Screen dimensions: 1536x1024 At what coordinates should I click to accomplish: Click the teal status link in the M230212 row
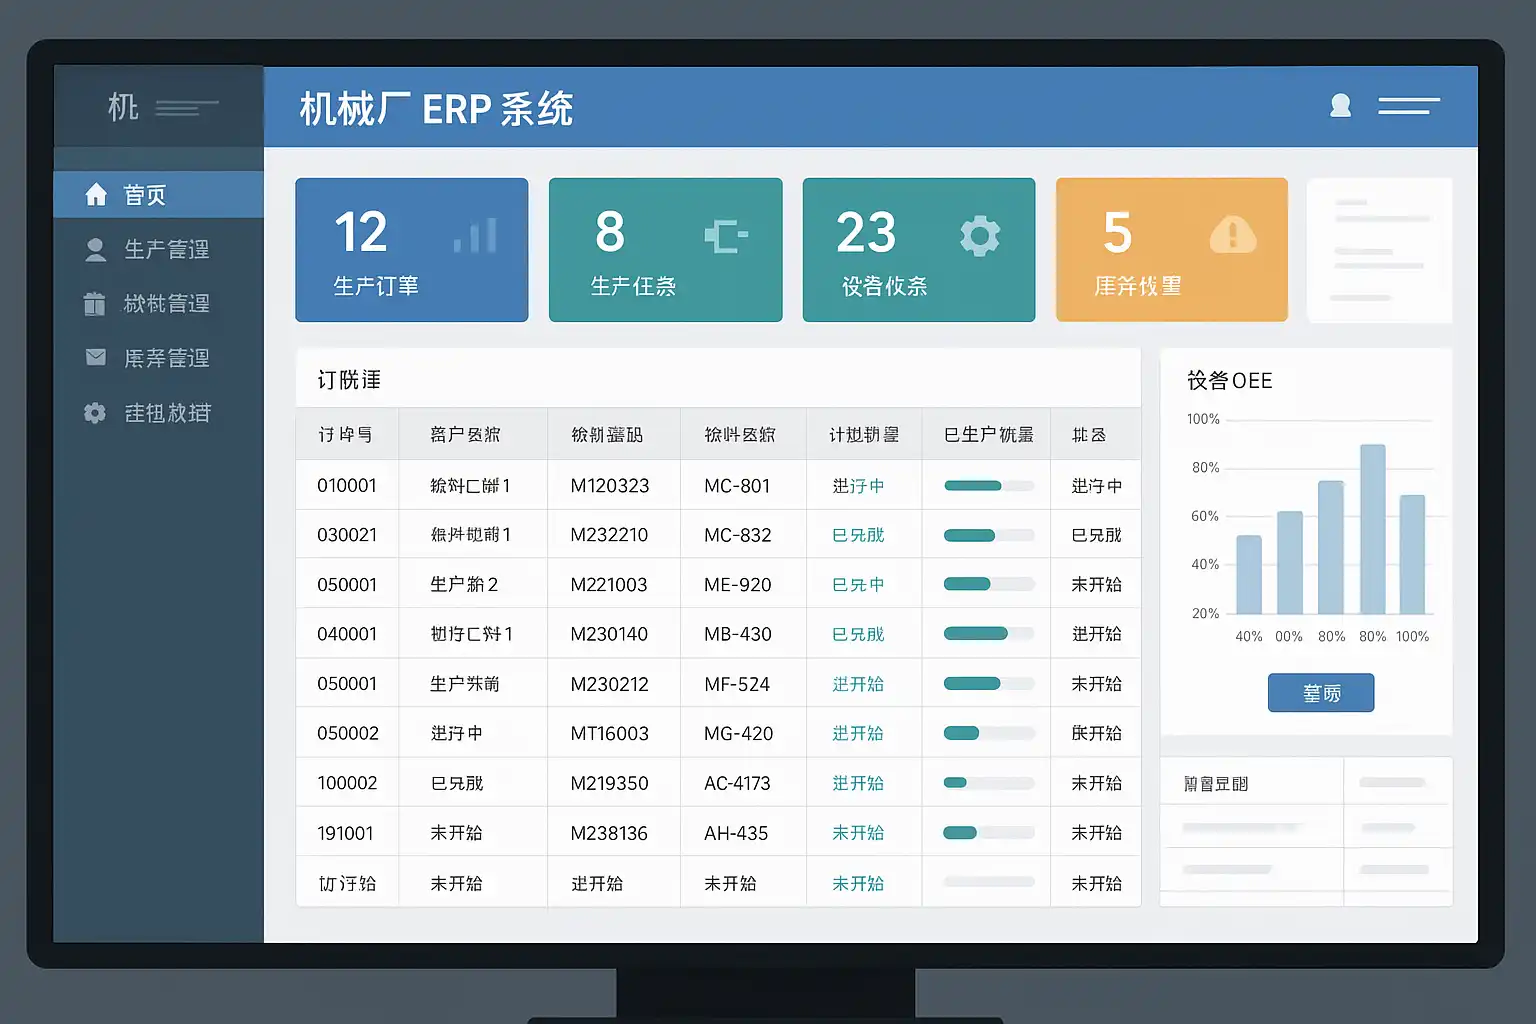pyautogui.click(x=858, y=684)
